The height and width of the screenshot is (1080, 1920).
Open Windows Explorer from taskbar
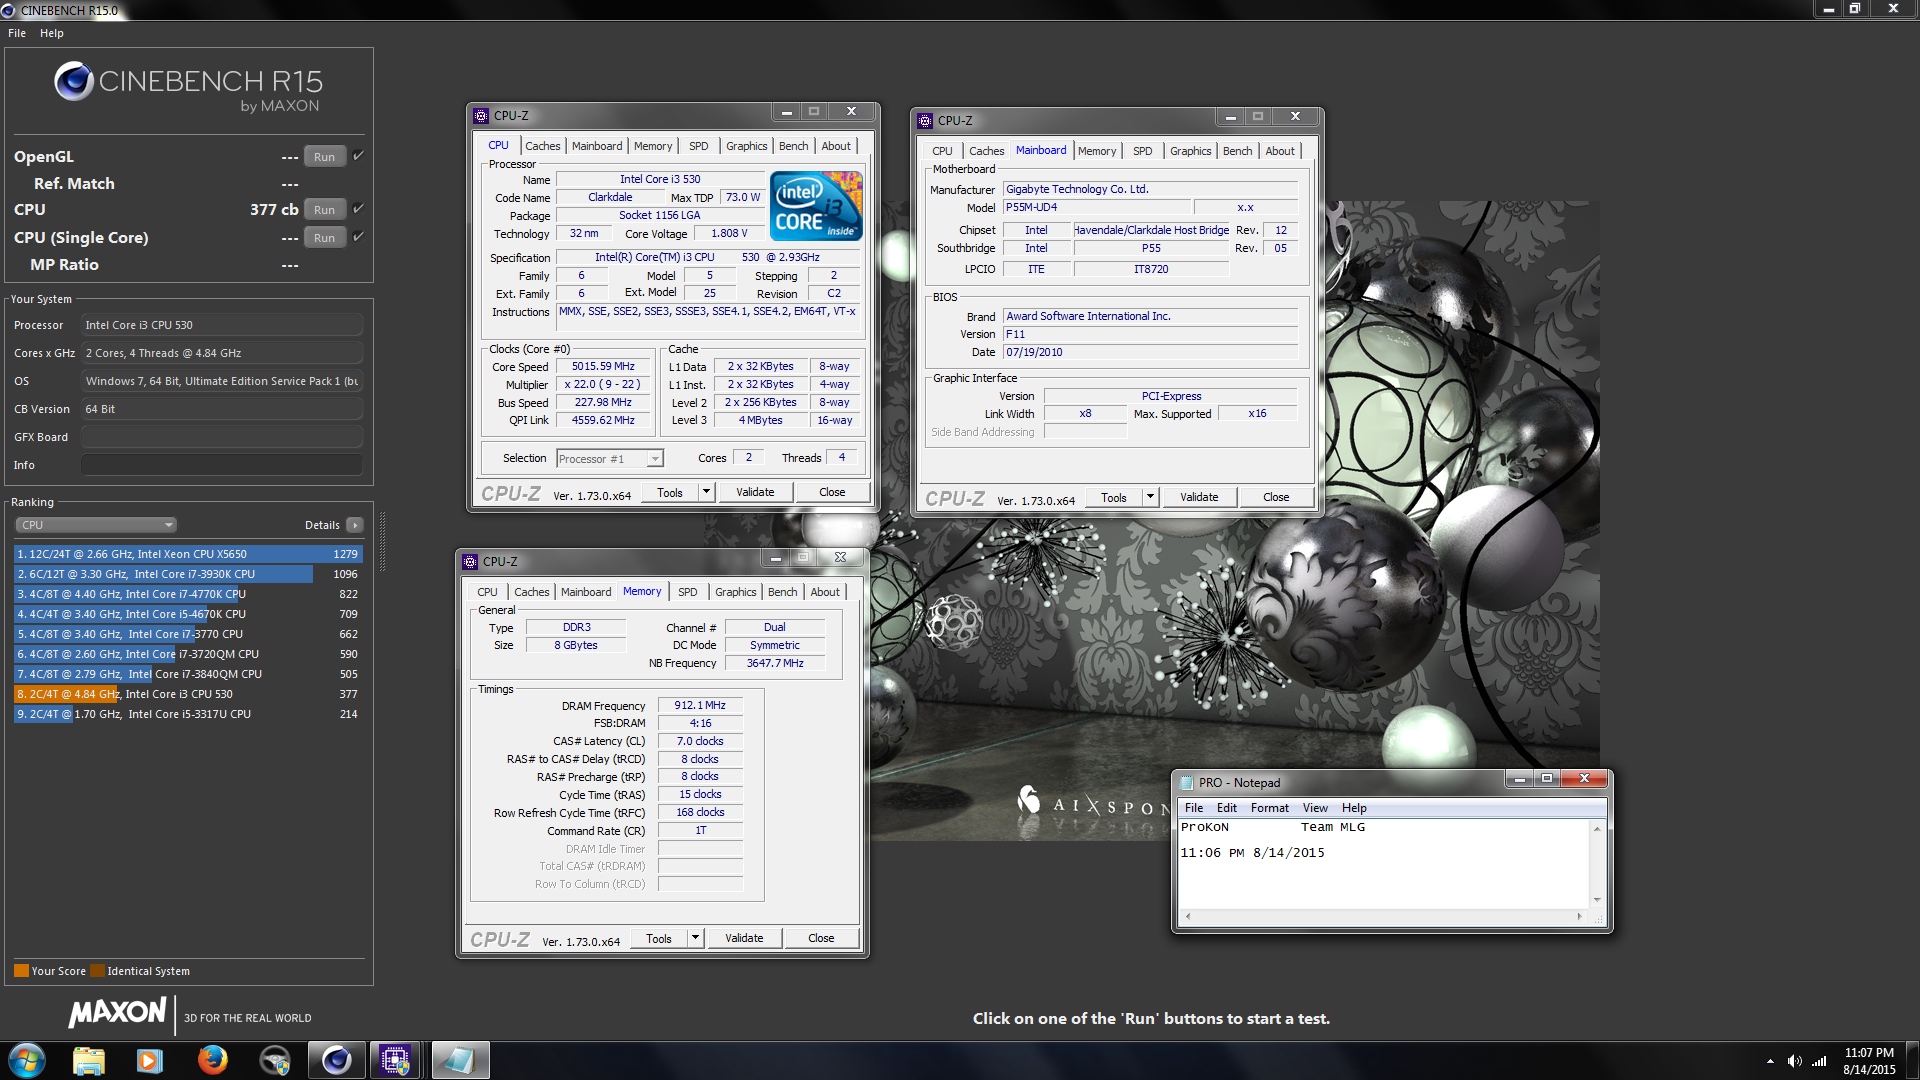(x=88, y=1060)
